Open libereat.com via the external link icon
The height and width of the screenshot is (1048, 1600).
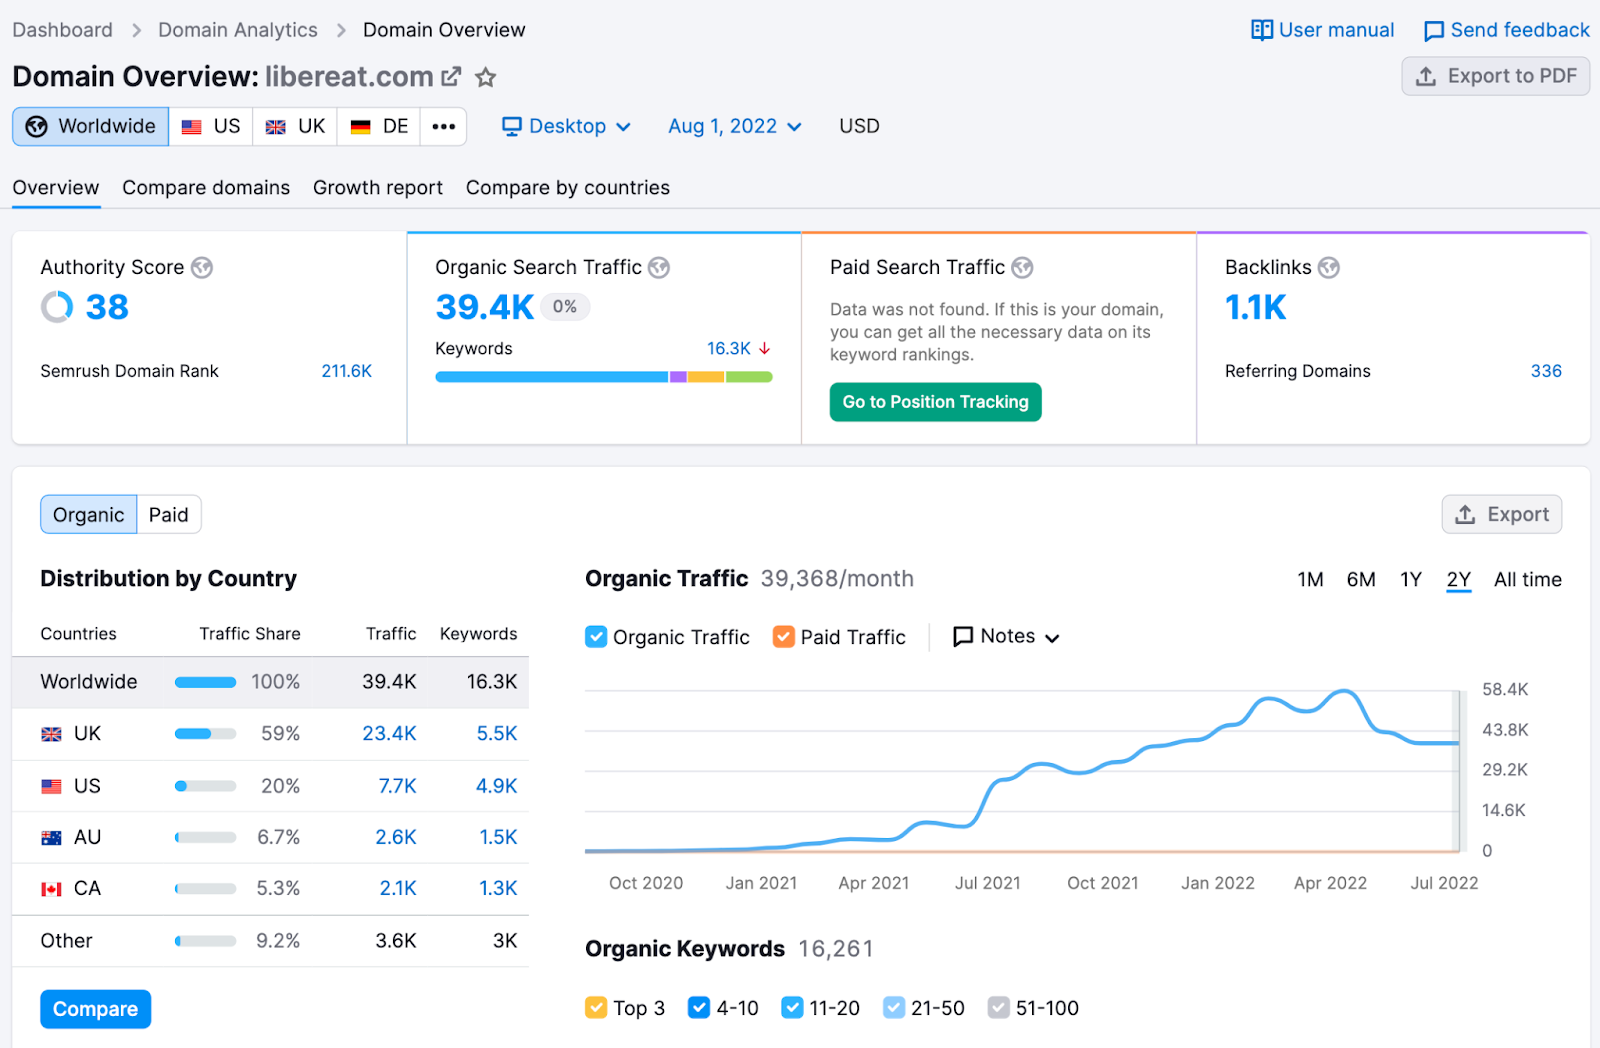pyautogui.click(x=452, y=75)
